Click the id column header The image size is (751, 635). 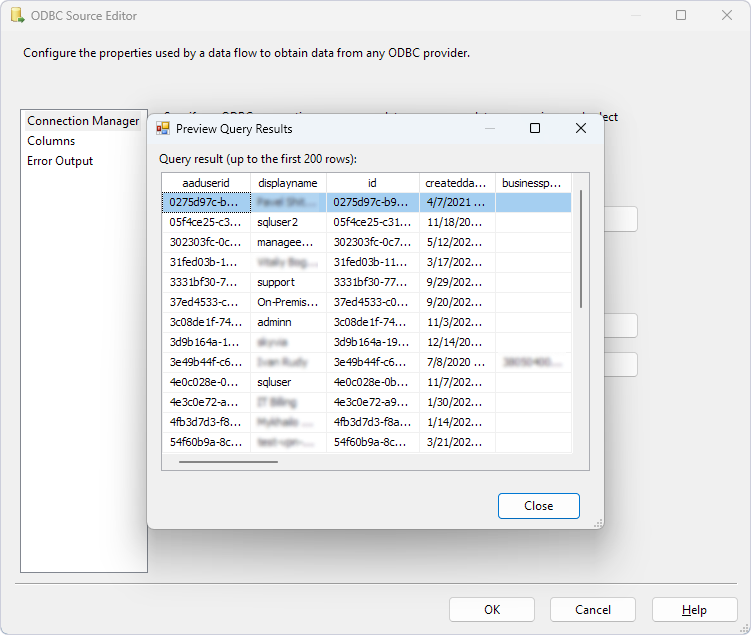pos(372,183)
